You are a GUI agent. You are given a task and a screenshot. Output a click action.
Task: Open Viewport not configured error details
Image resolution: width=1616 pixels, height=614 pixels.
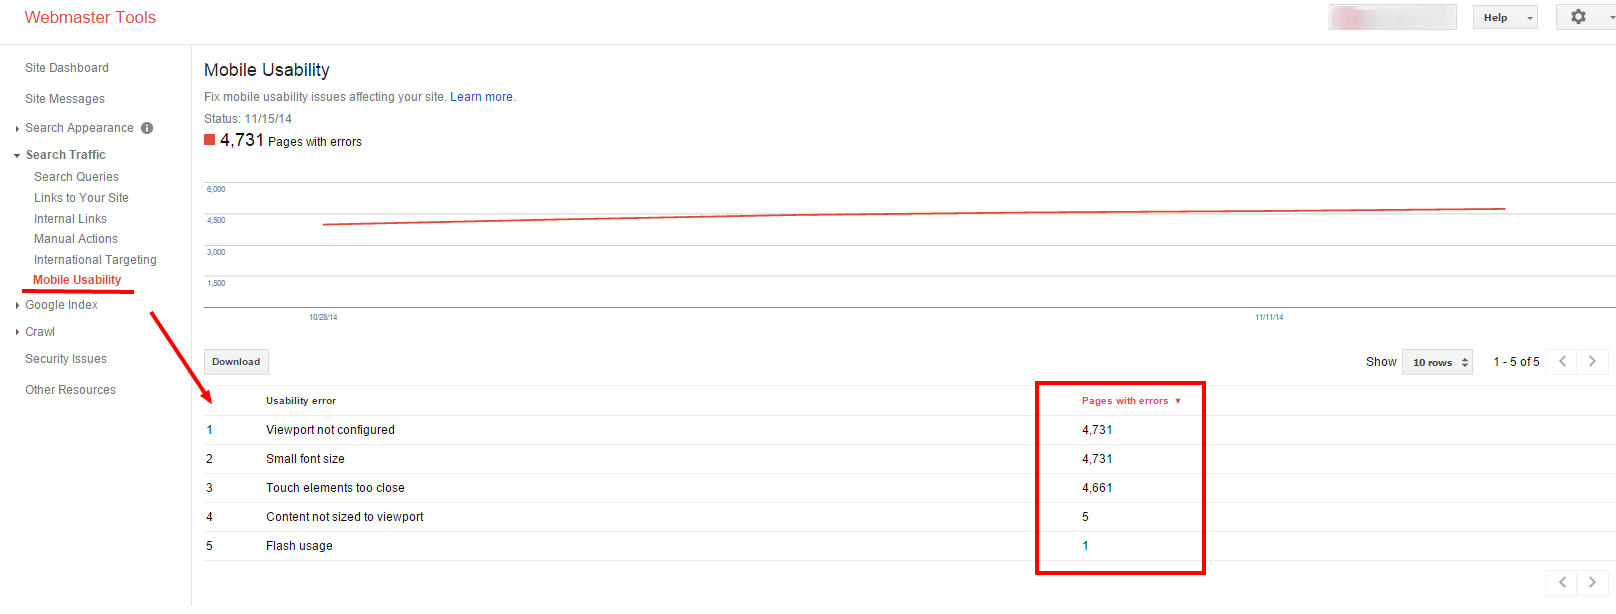pyautogui.click(x=330, y=430)
